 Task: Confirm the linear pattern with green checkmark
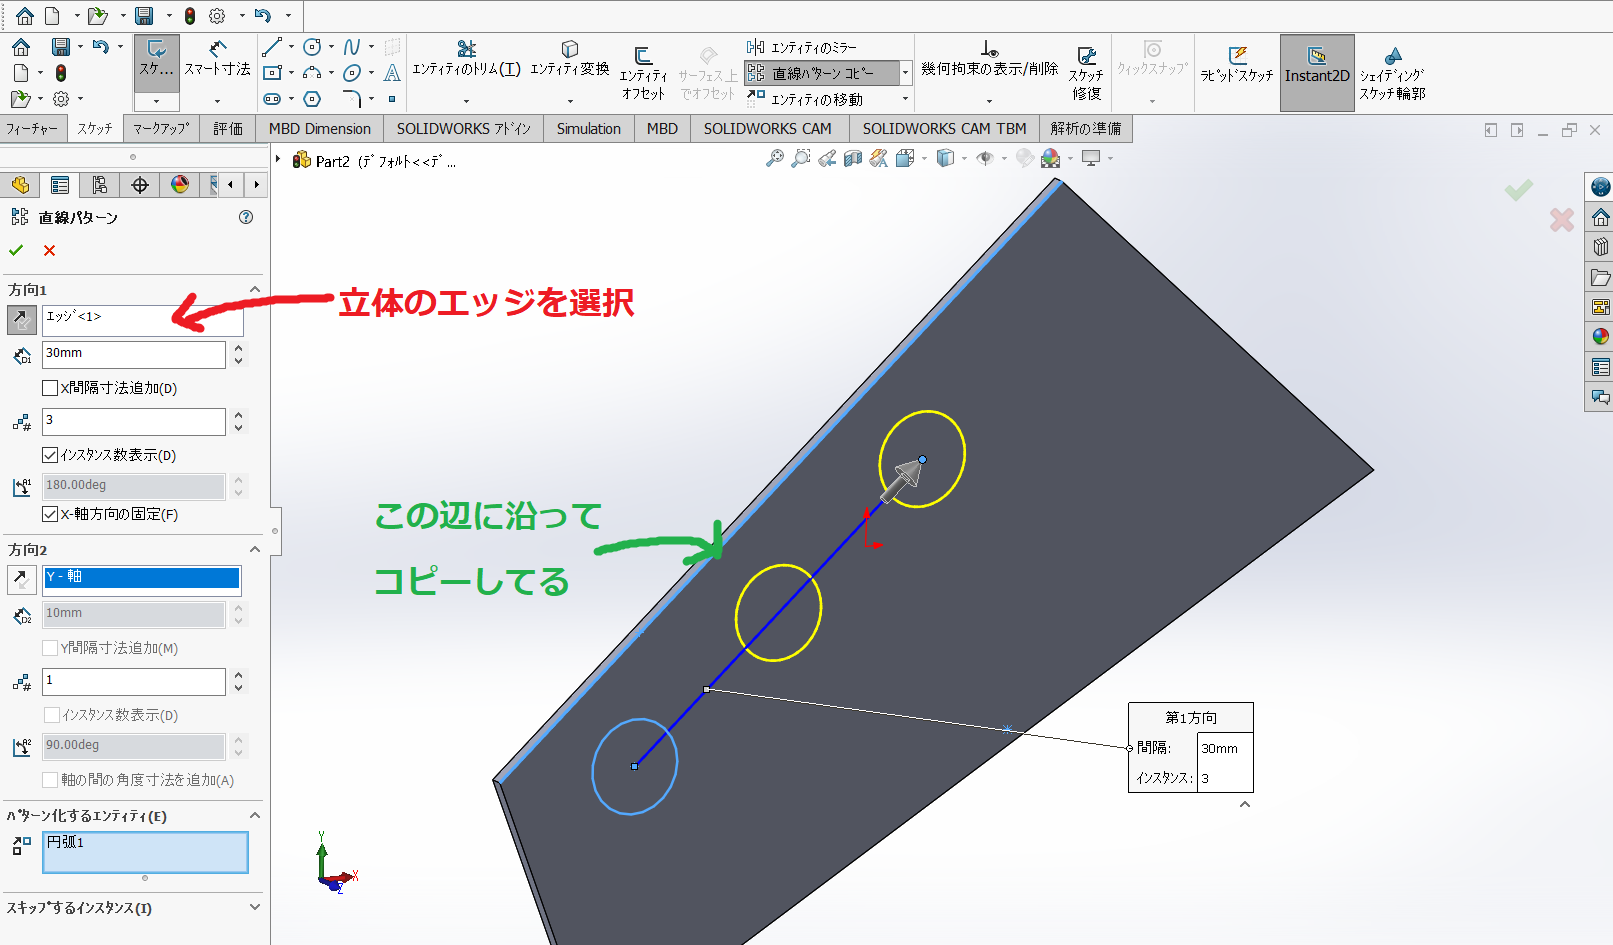[x=16, y=251]
